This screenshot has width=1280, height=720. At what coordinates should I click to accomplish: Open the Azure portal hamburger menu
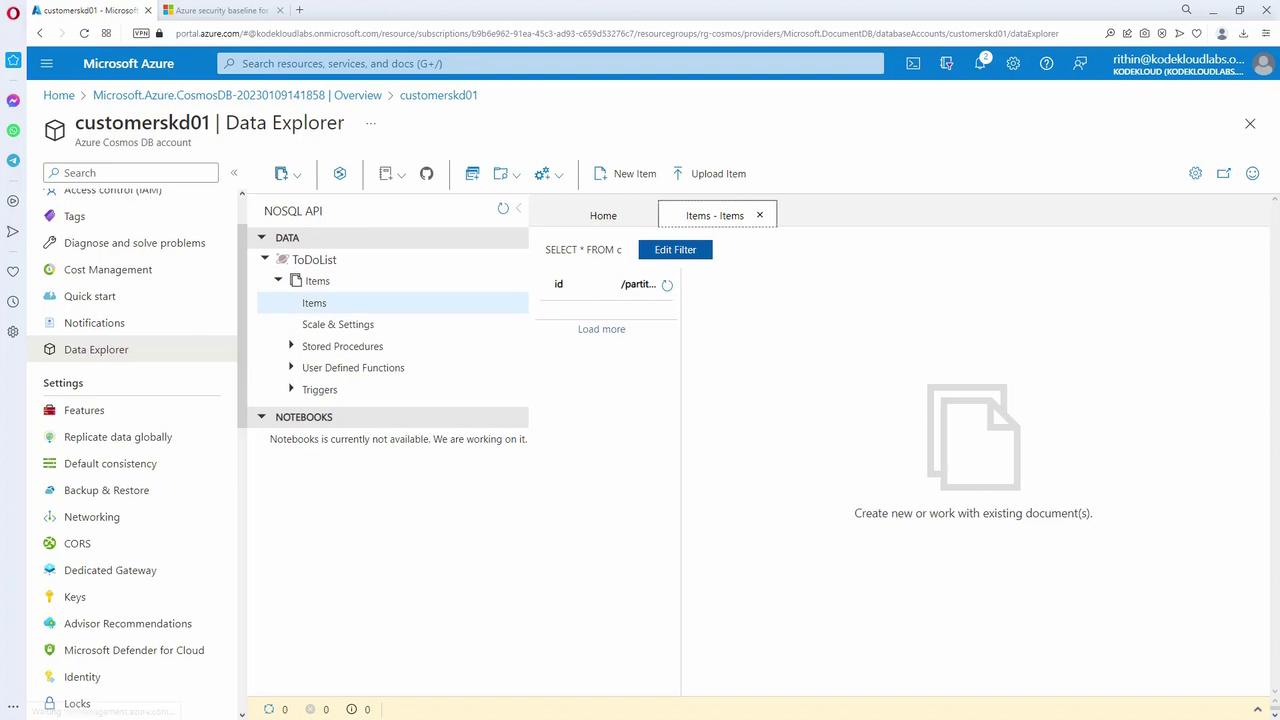click(x=46, y=63)
